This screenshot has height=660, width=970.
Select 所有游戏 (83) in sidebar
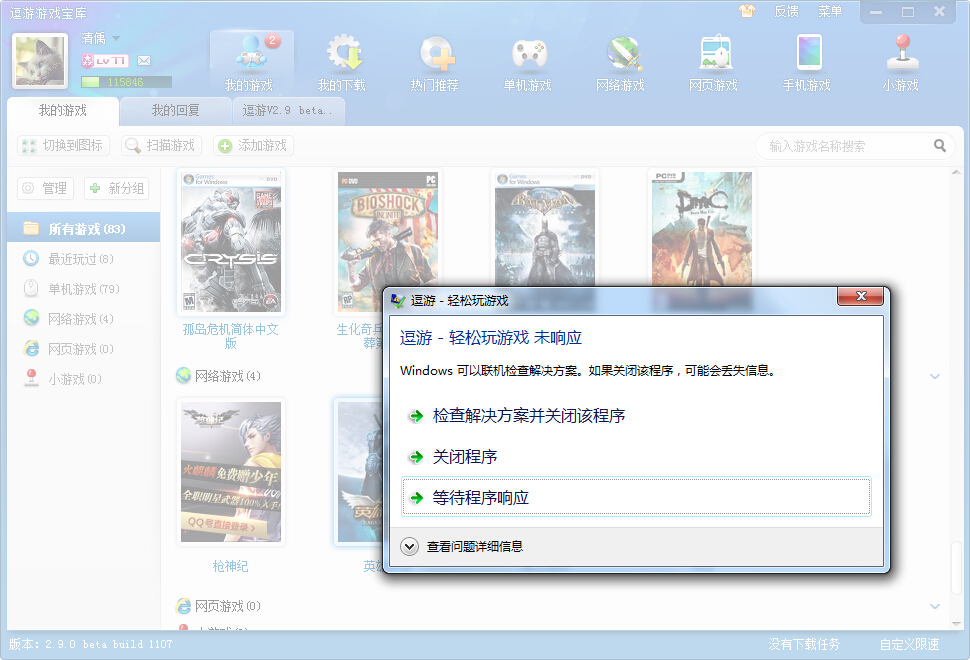84,229
